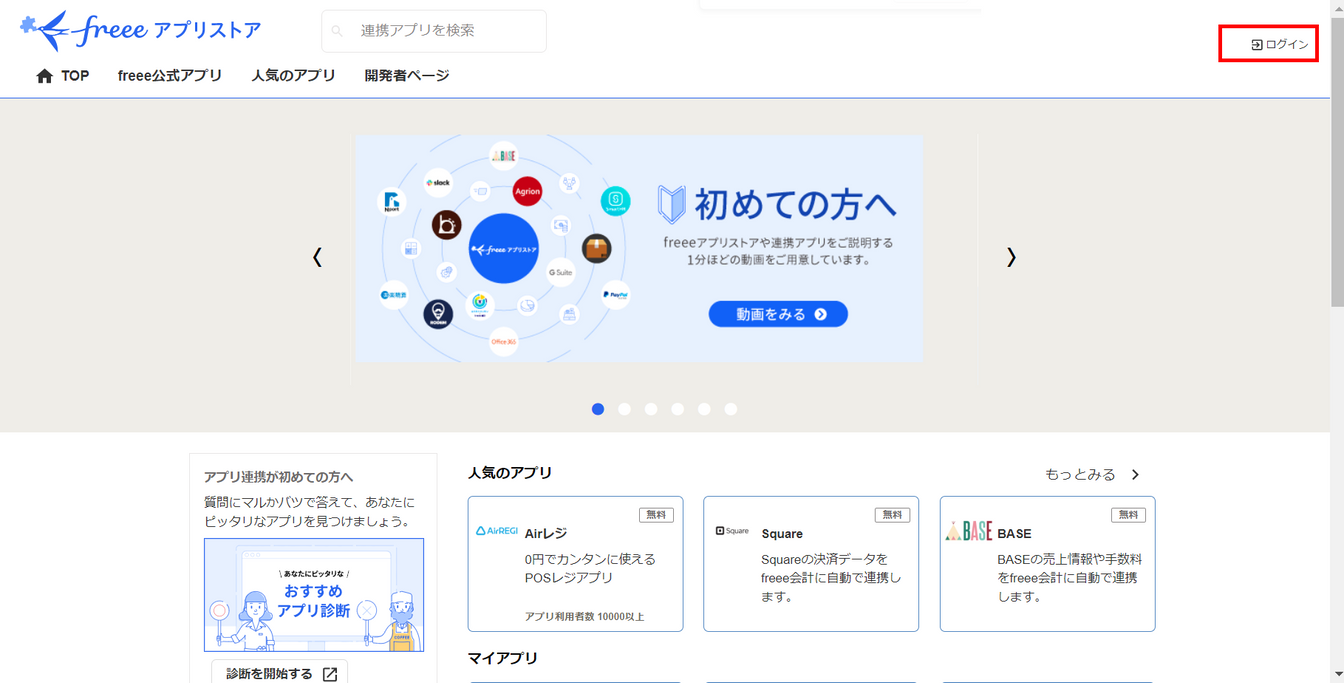This screenshot has width=1344, height=683.
Task: Open the Airレジ app title
Action: click(x=546, y=534)
